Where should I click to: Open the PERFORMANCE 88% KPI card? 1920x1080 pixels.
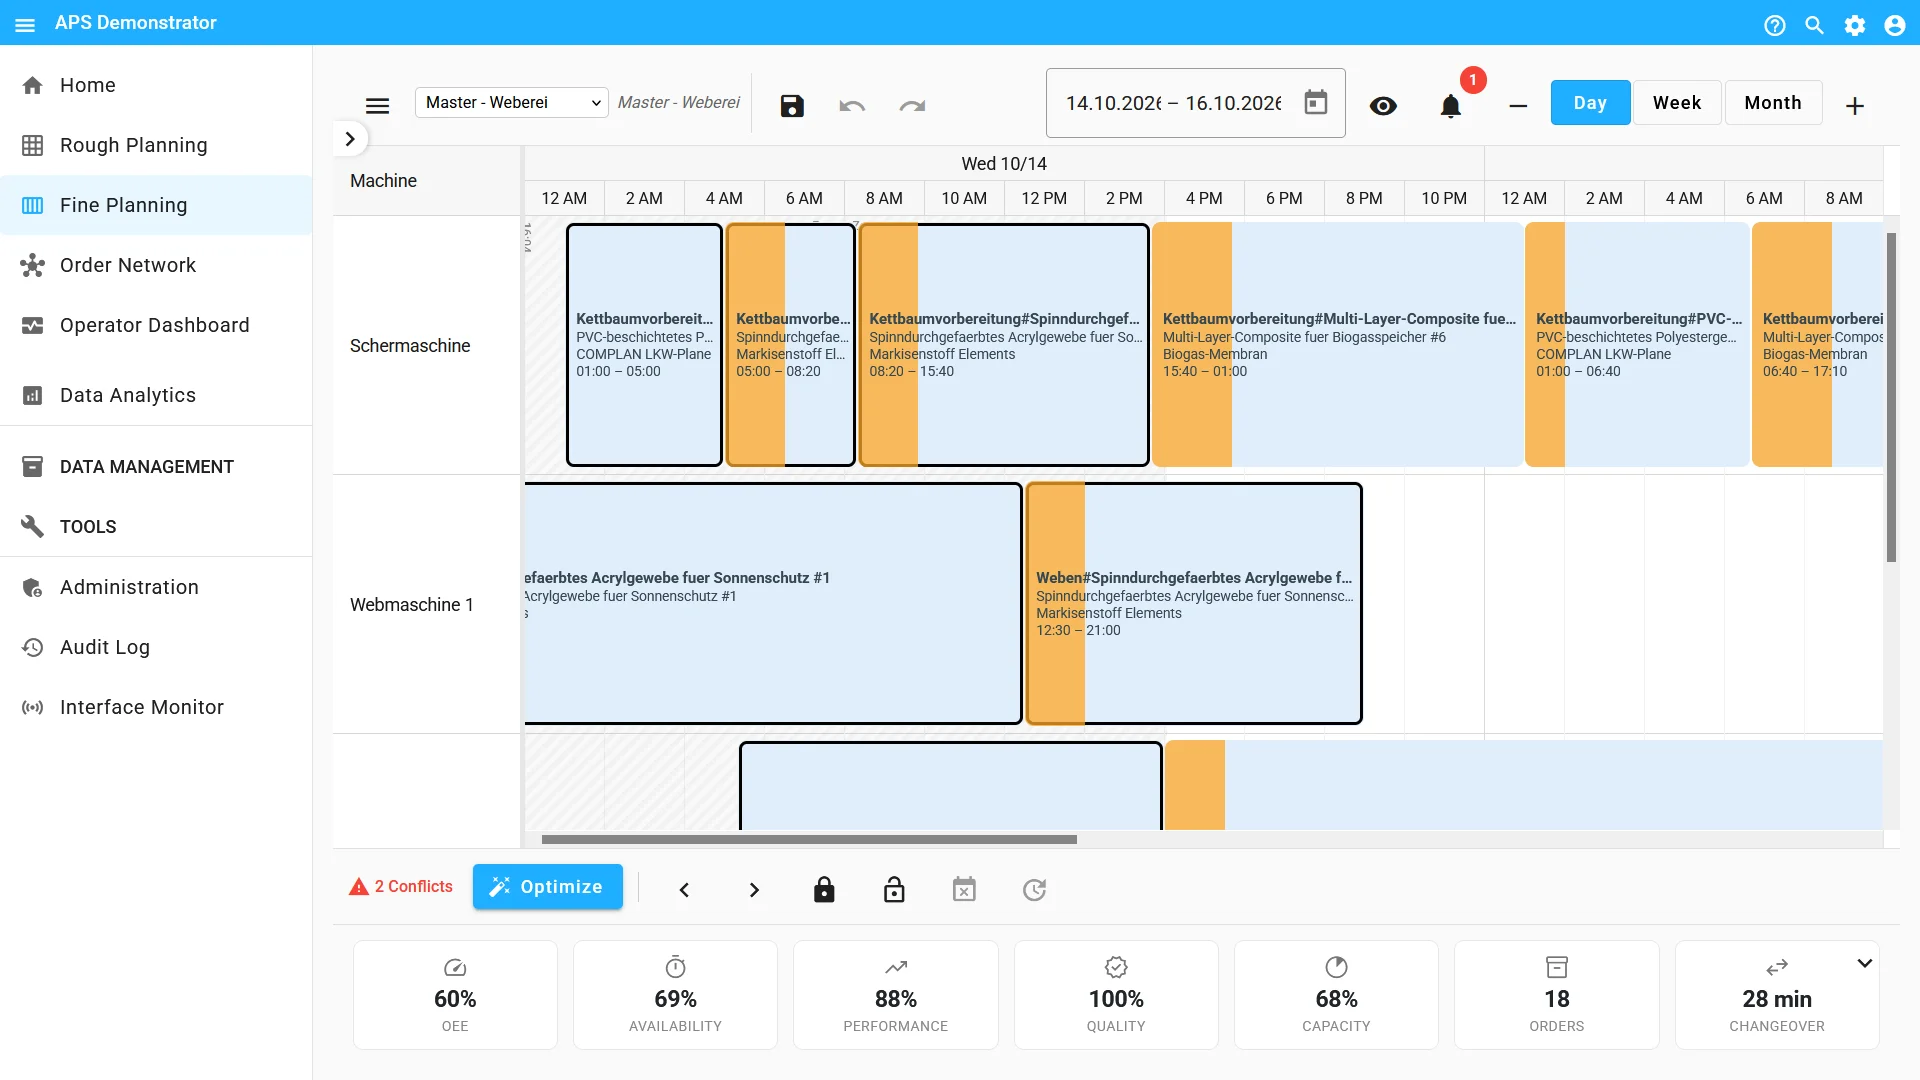[896, 995]
